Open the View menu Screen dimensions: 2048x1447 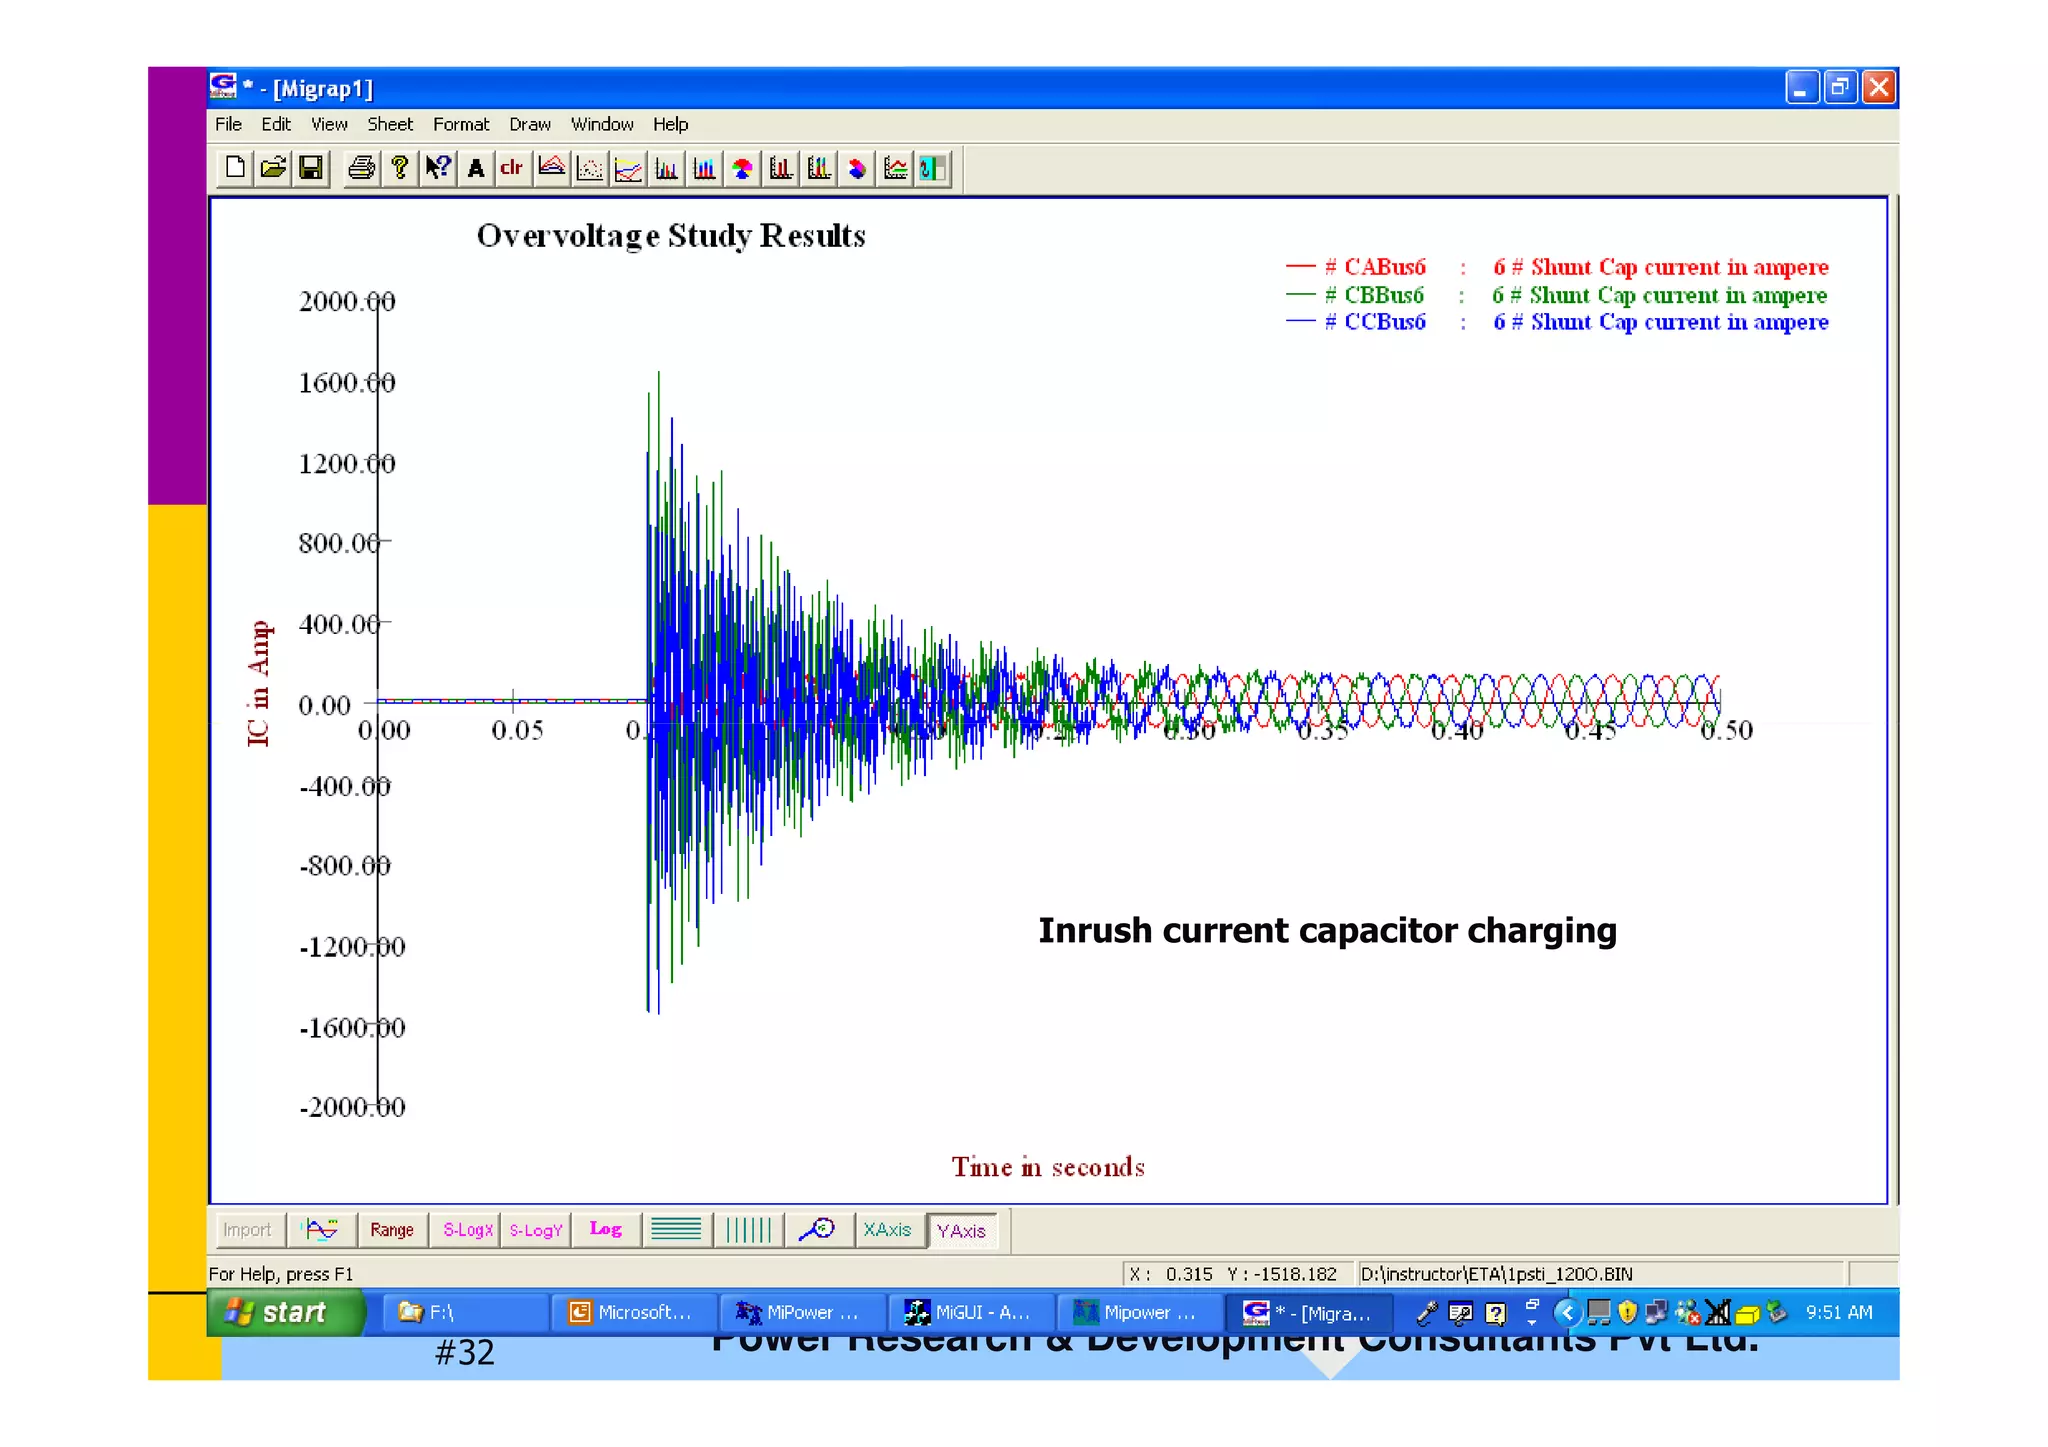pos(329,124)
